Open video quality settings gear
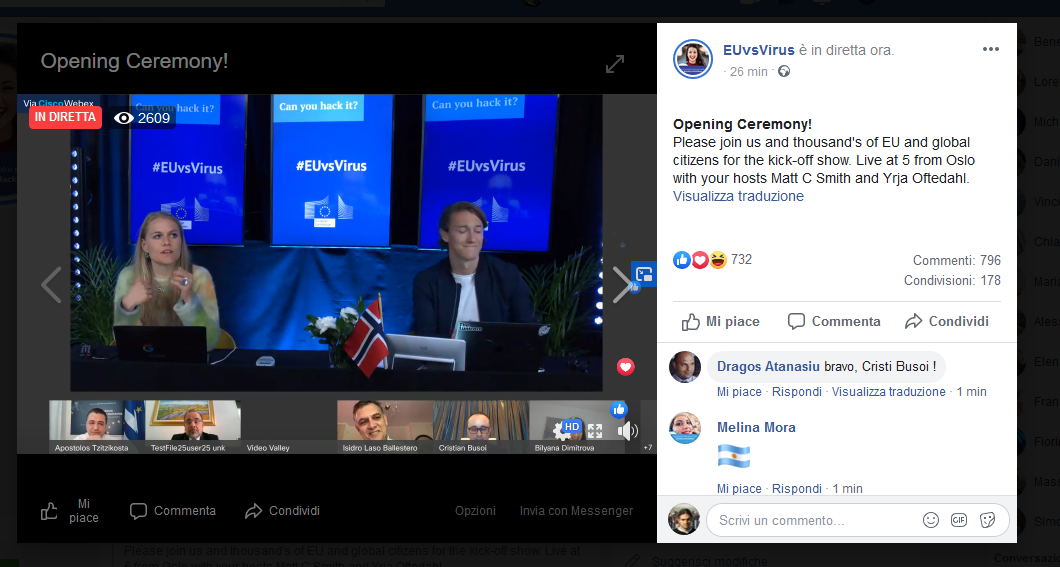This screenshot has width=1060, height=567. click(560, 430)
